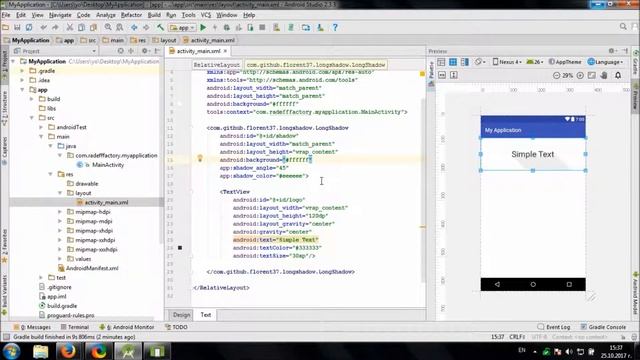Click the Project panel settings gear

click(144, 51)
